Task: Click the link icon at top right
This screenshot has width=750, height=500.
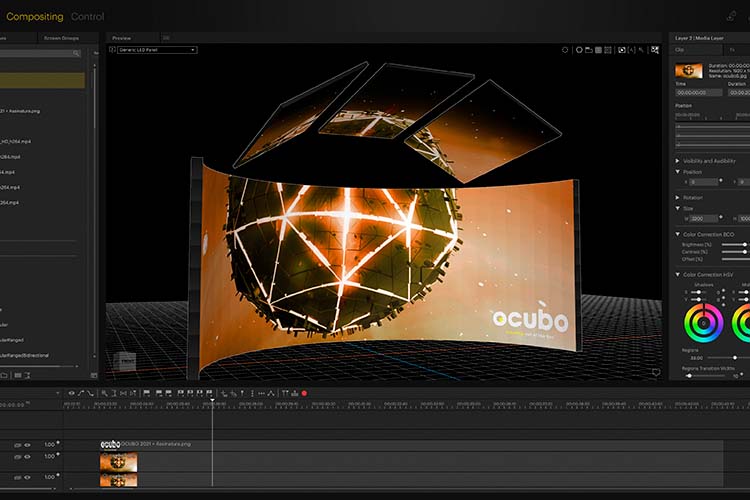Action: [731, 16]
